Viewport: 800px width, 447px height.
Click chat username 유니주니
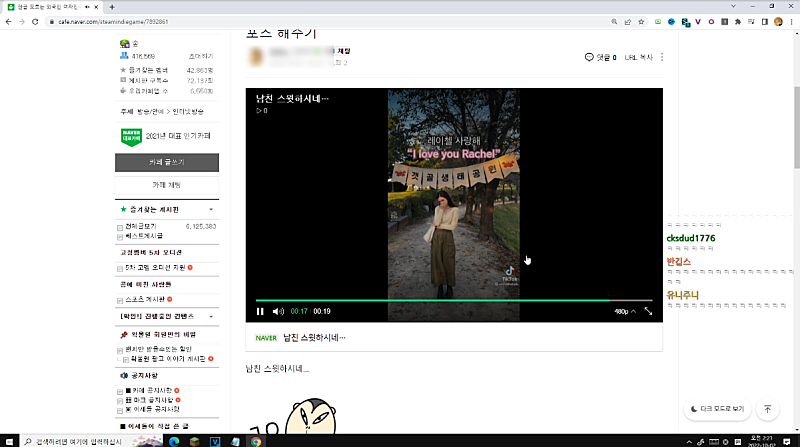682,295
